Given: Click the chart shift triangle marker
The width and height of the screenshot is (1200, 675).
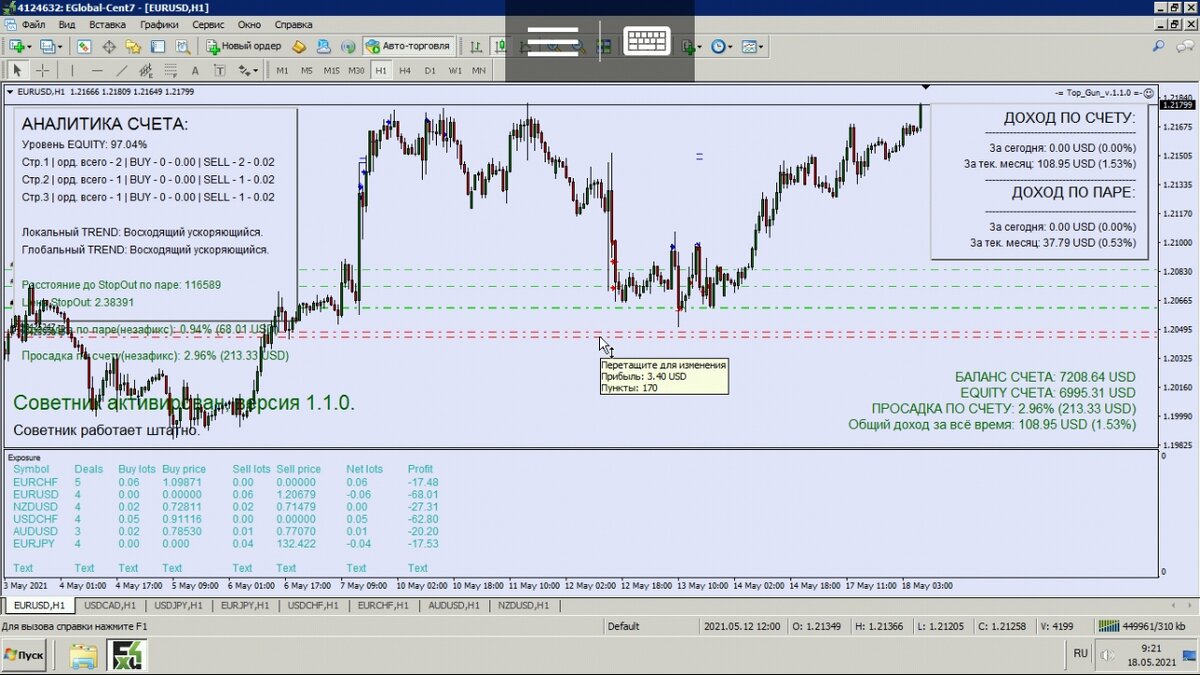Looking at the screenshot, I should [925, 87].
